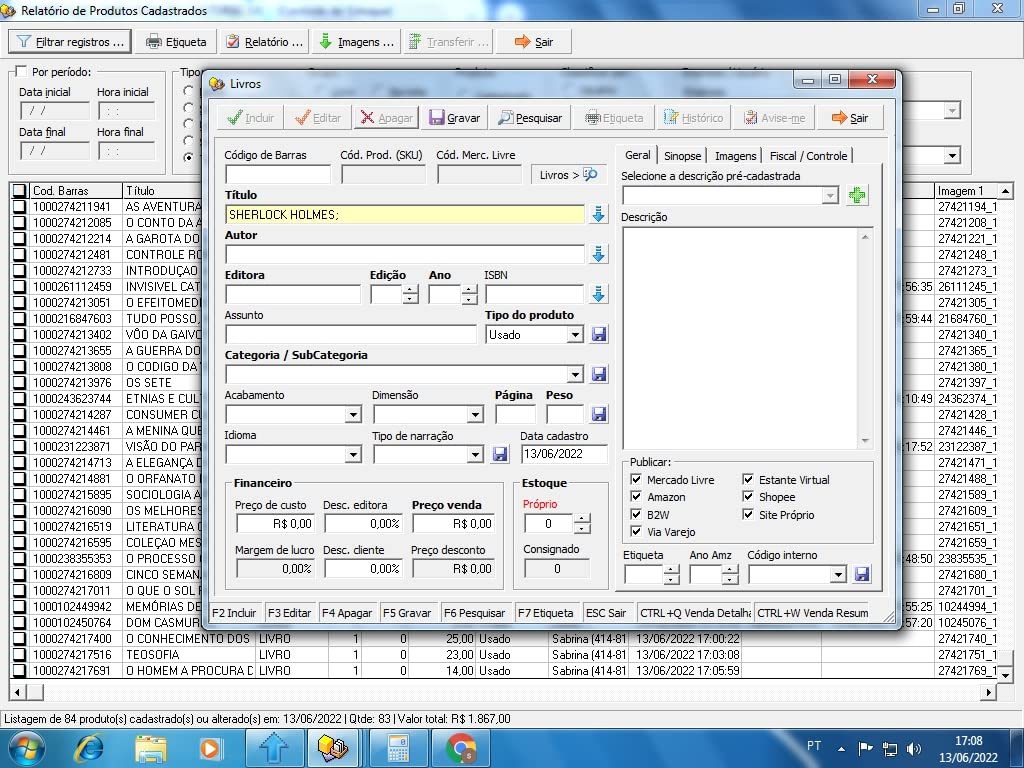Open the Acabamento dropdown
The width and height of the screenshot is (1024, 768).
(x=353, y=414)
